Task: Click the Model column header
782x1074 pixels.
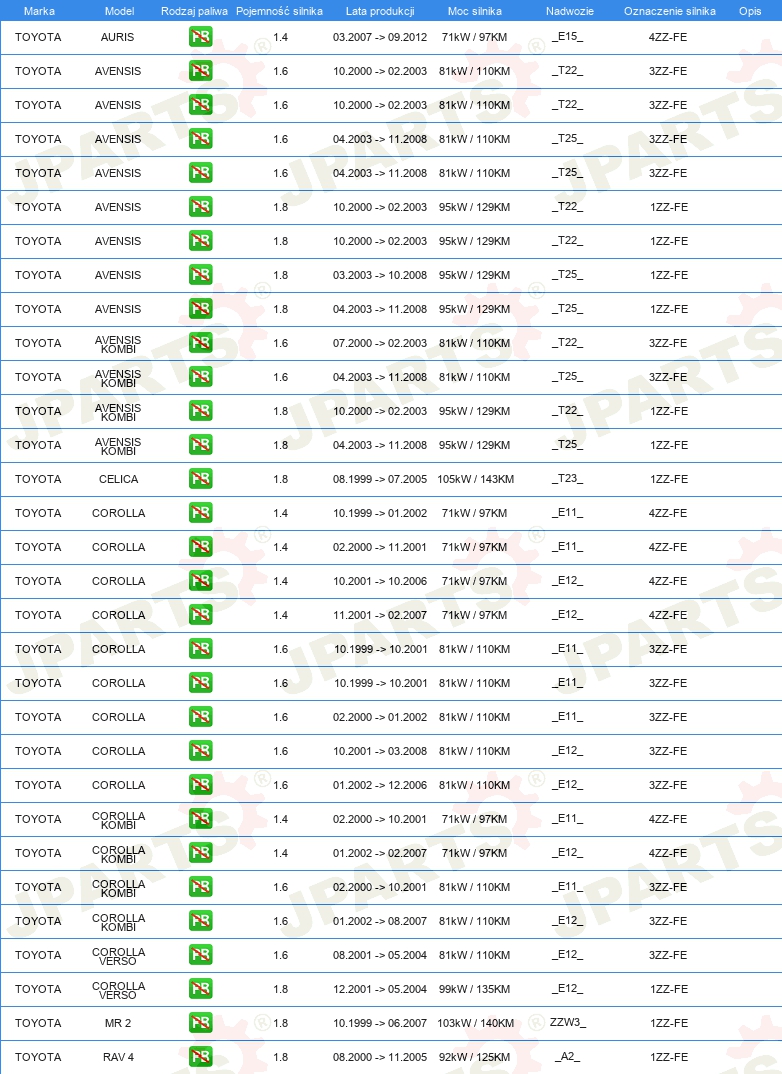Action: click(x=119, y=11)
